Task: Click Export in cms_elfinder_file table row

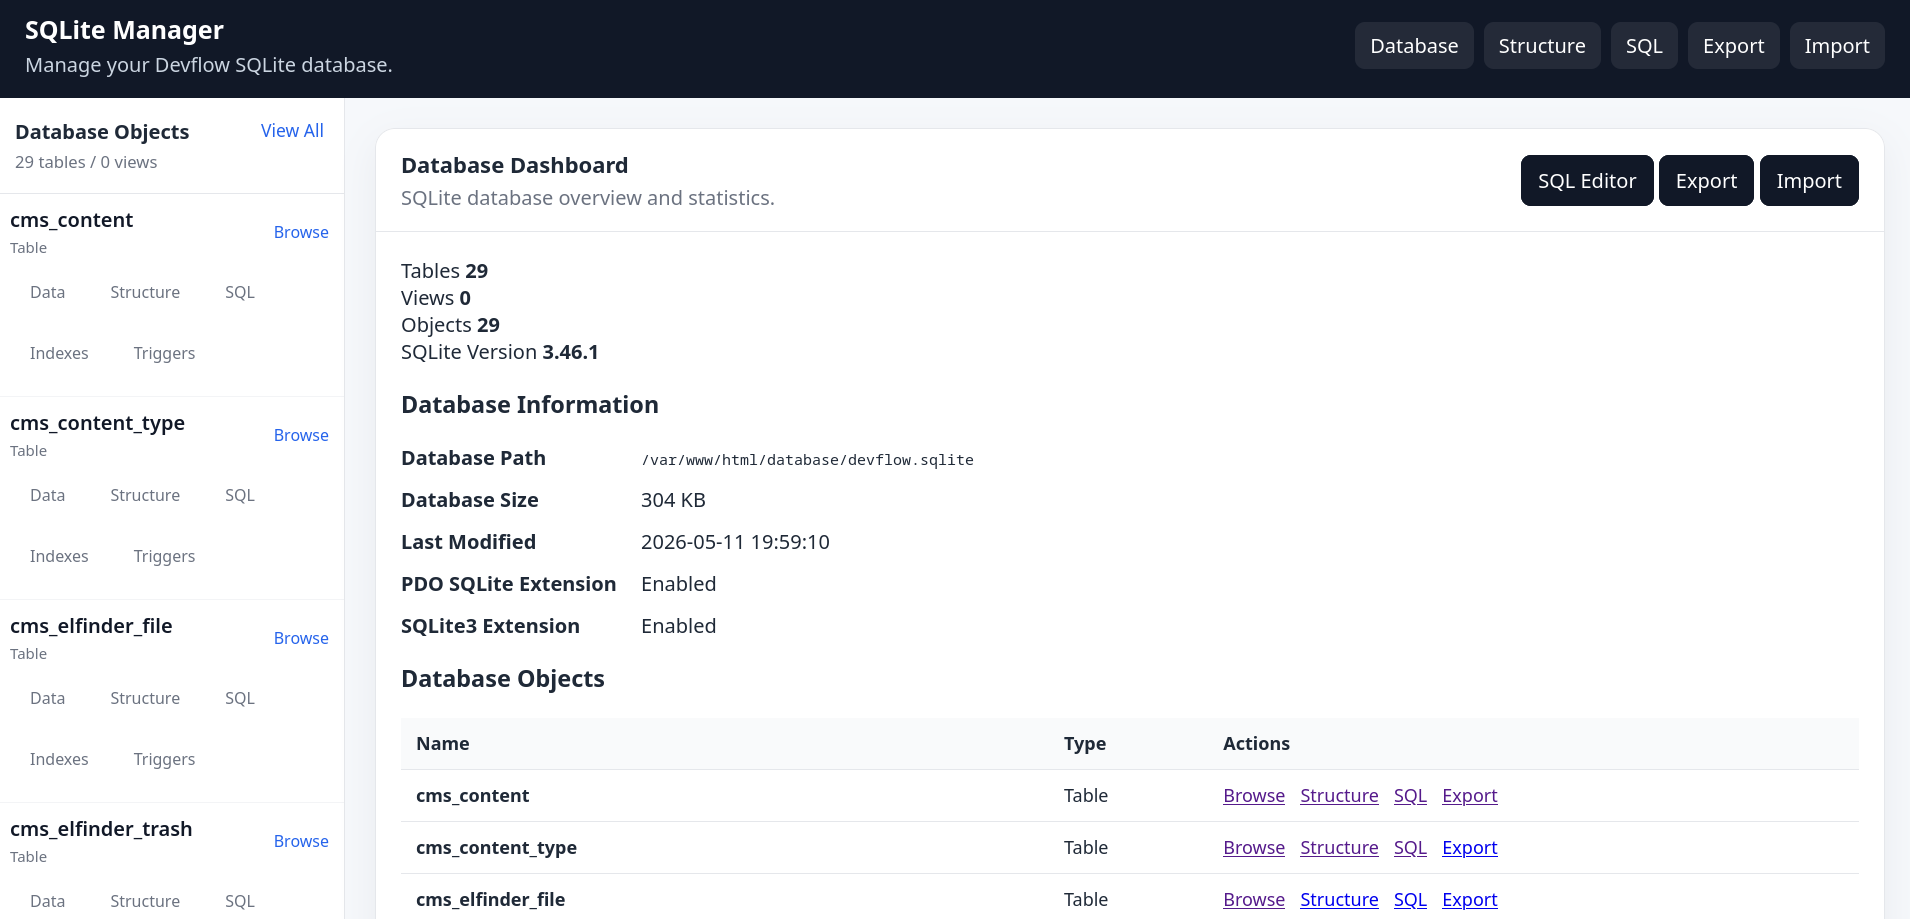Action: click(x=1470, y=900)
